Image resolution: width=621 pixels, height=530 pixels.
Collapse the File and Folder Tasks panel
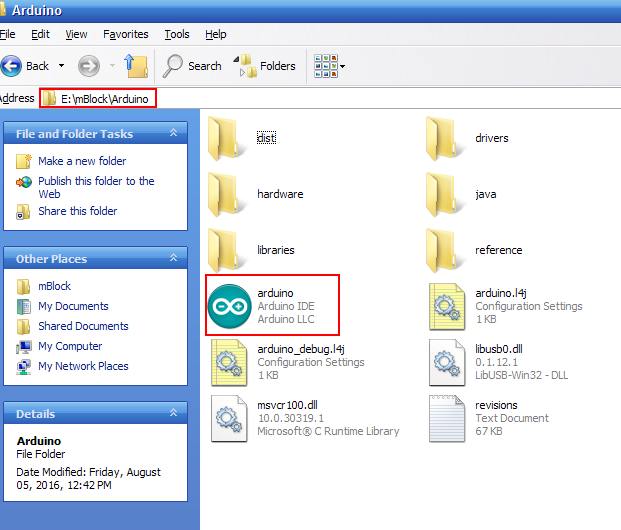(173, 133)
